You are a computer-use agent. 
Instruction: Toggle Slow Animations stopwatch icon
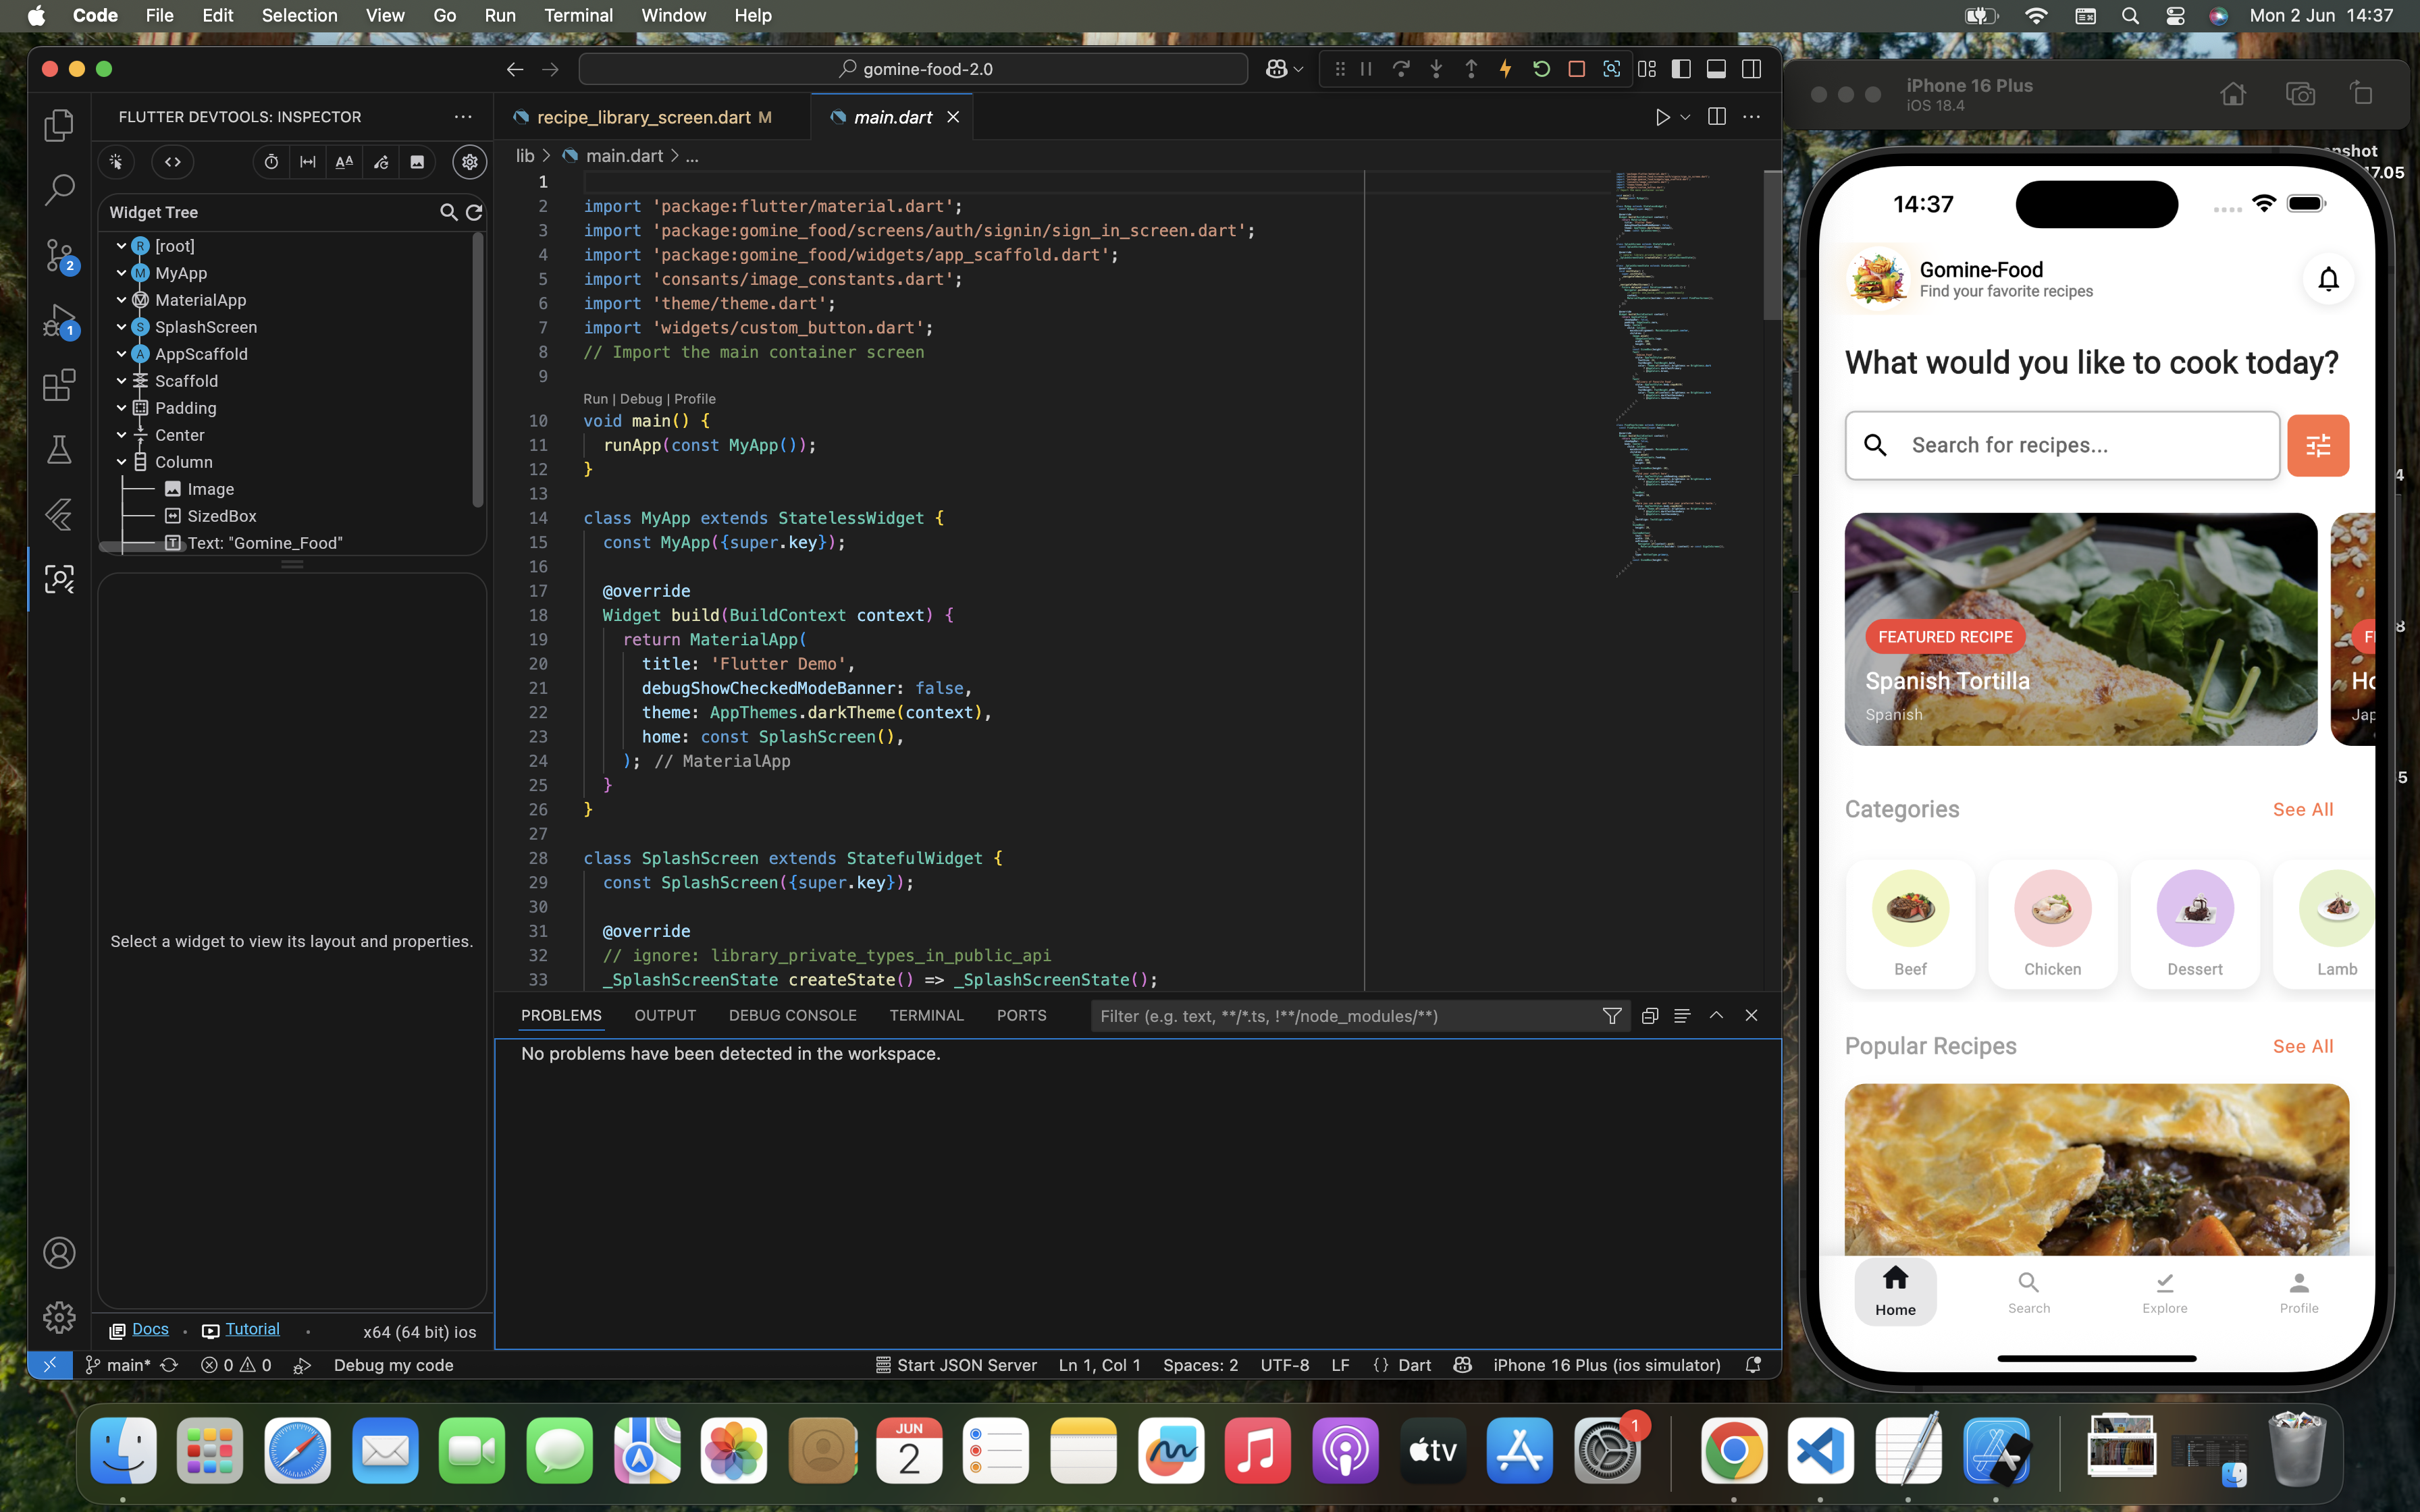coord(271,162)
